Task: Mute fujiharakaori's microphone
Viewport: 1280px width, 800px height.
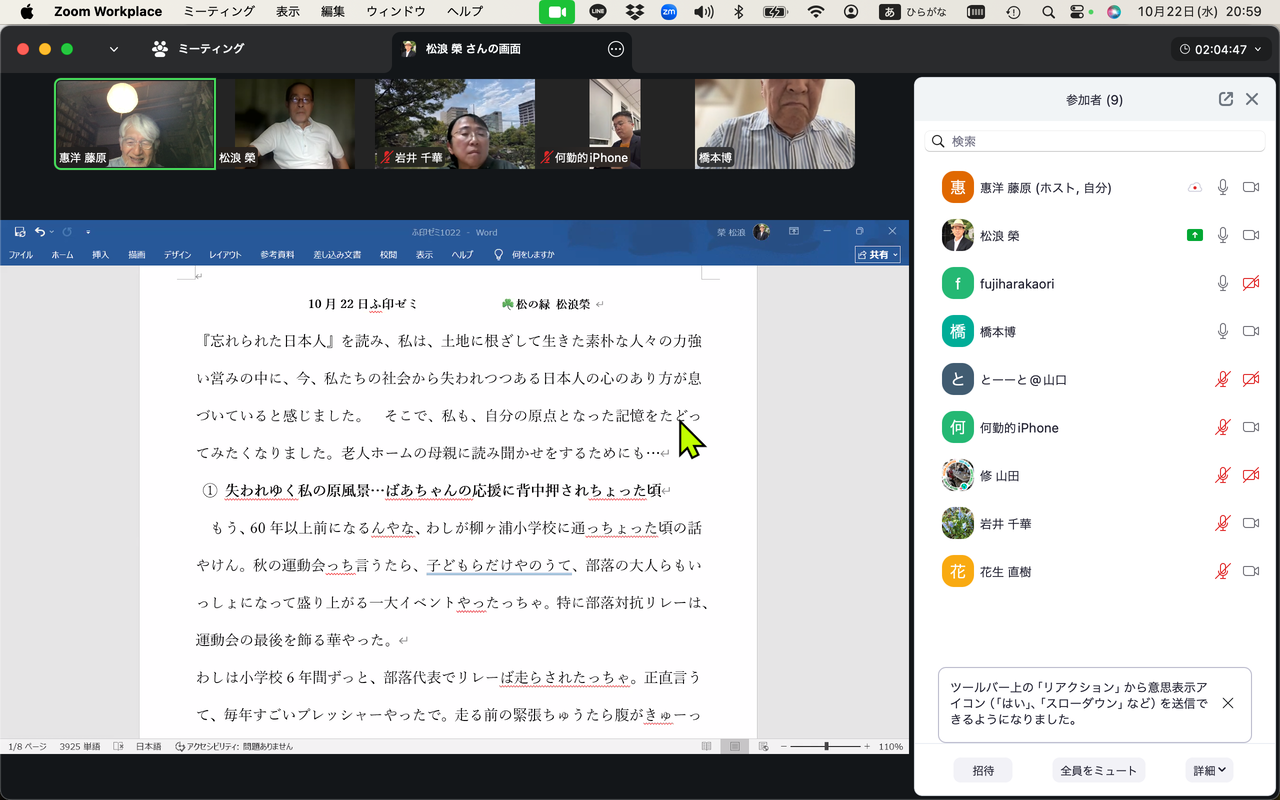Action: click(x=1222, y=283)
